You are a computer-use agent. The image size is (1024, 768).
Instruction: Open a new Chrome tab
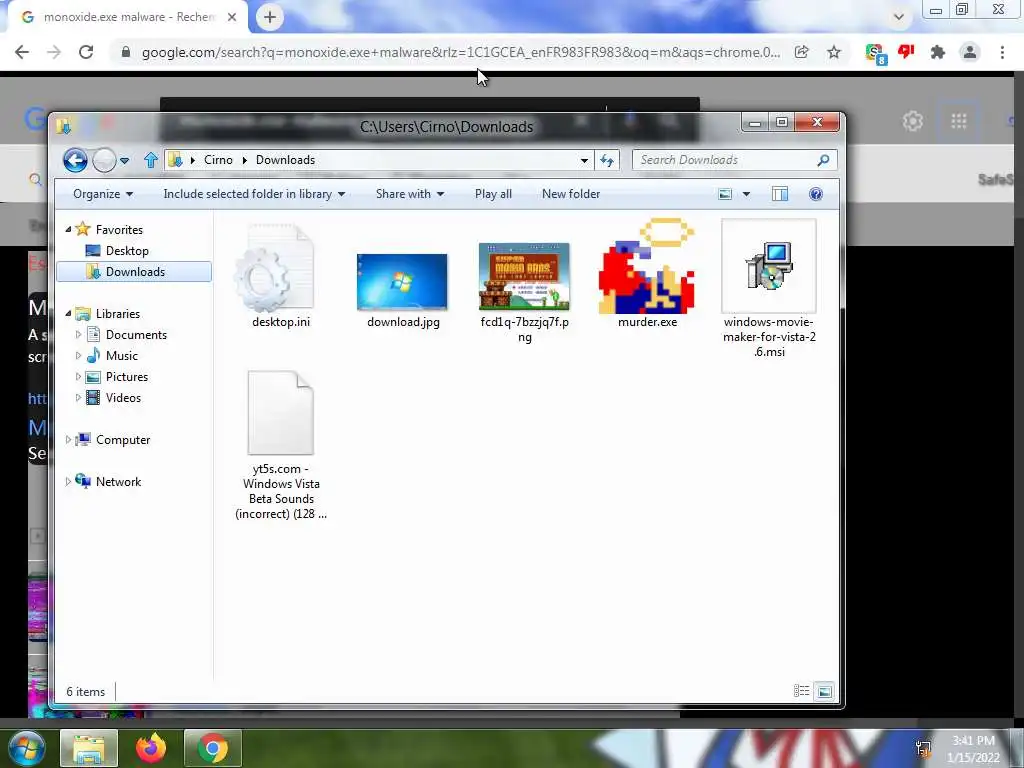(270, 18)
